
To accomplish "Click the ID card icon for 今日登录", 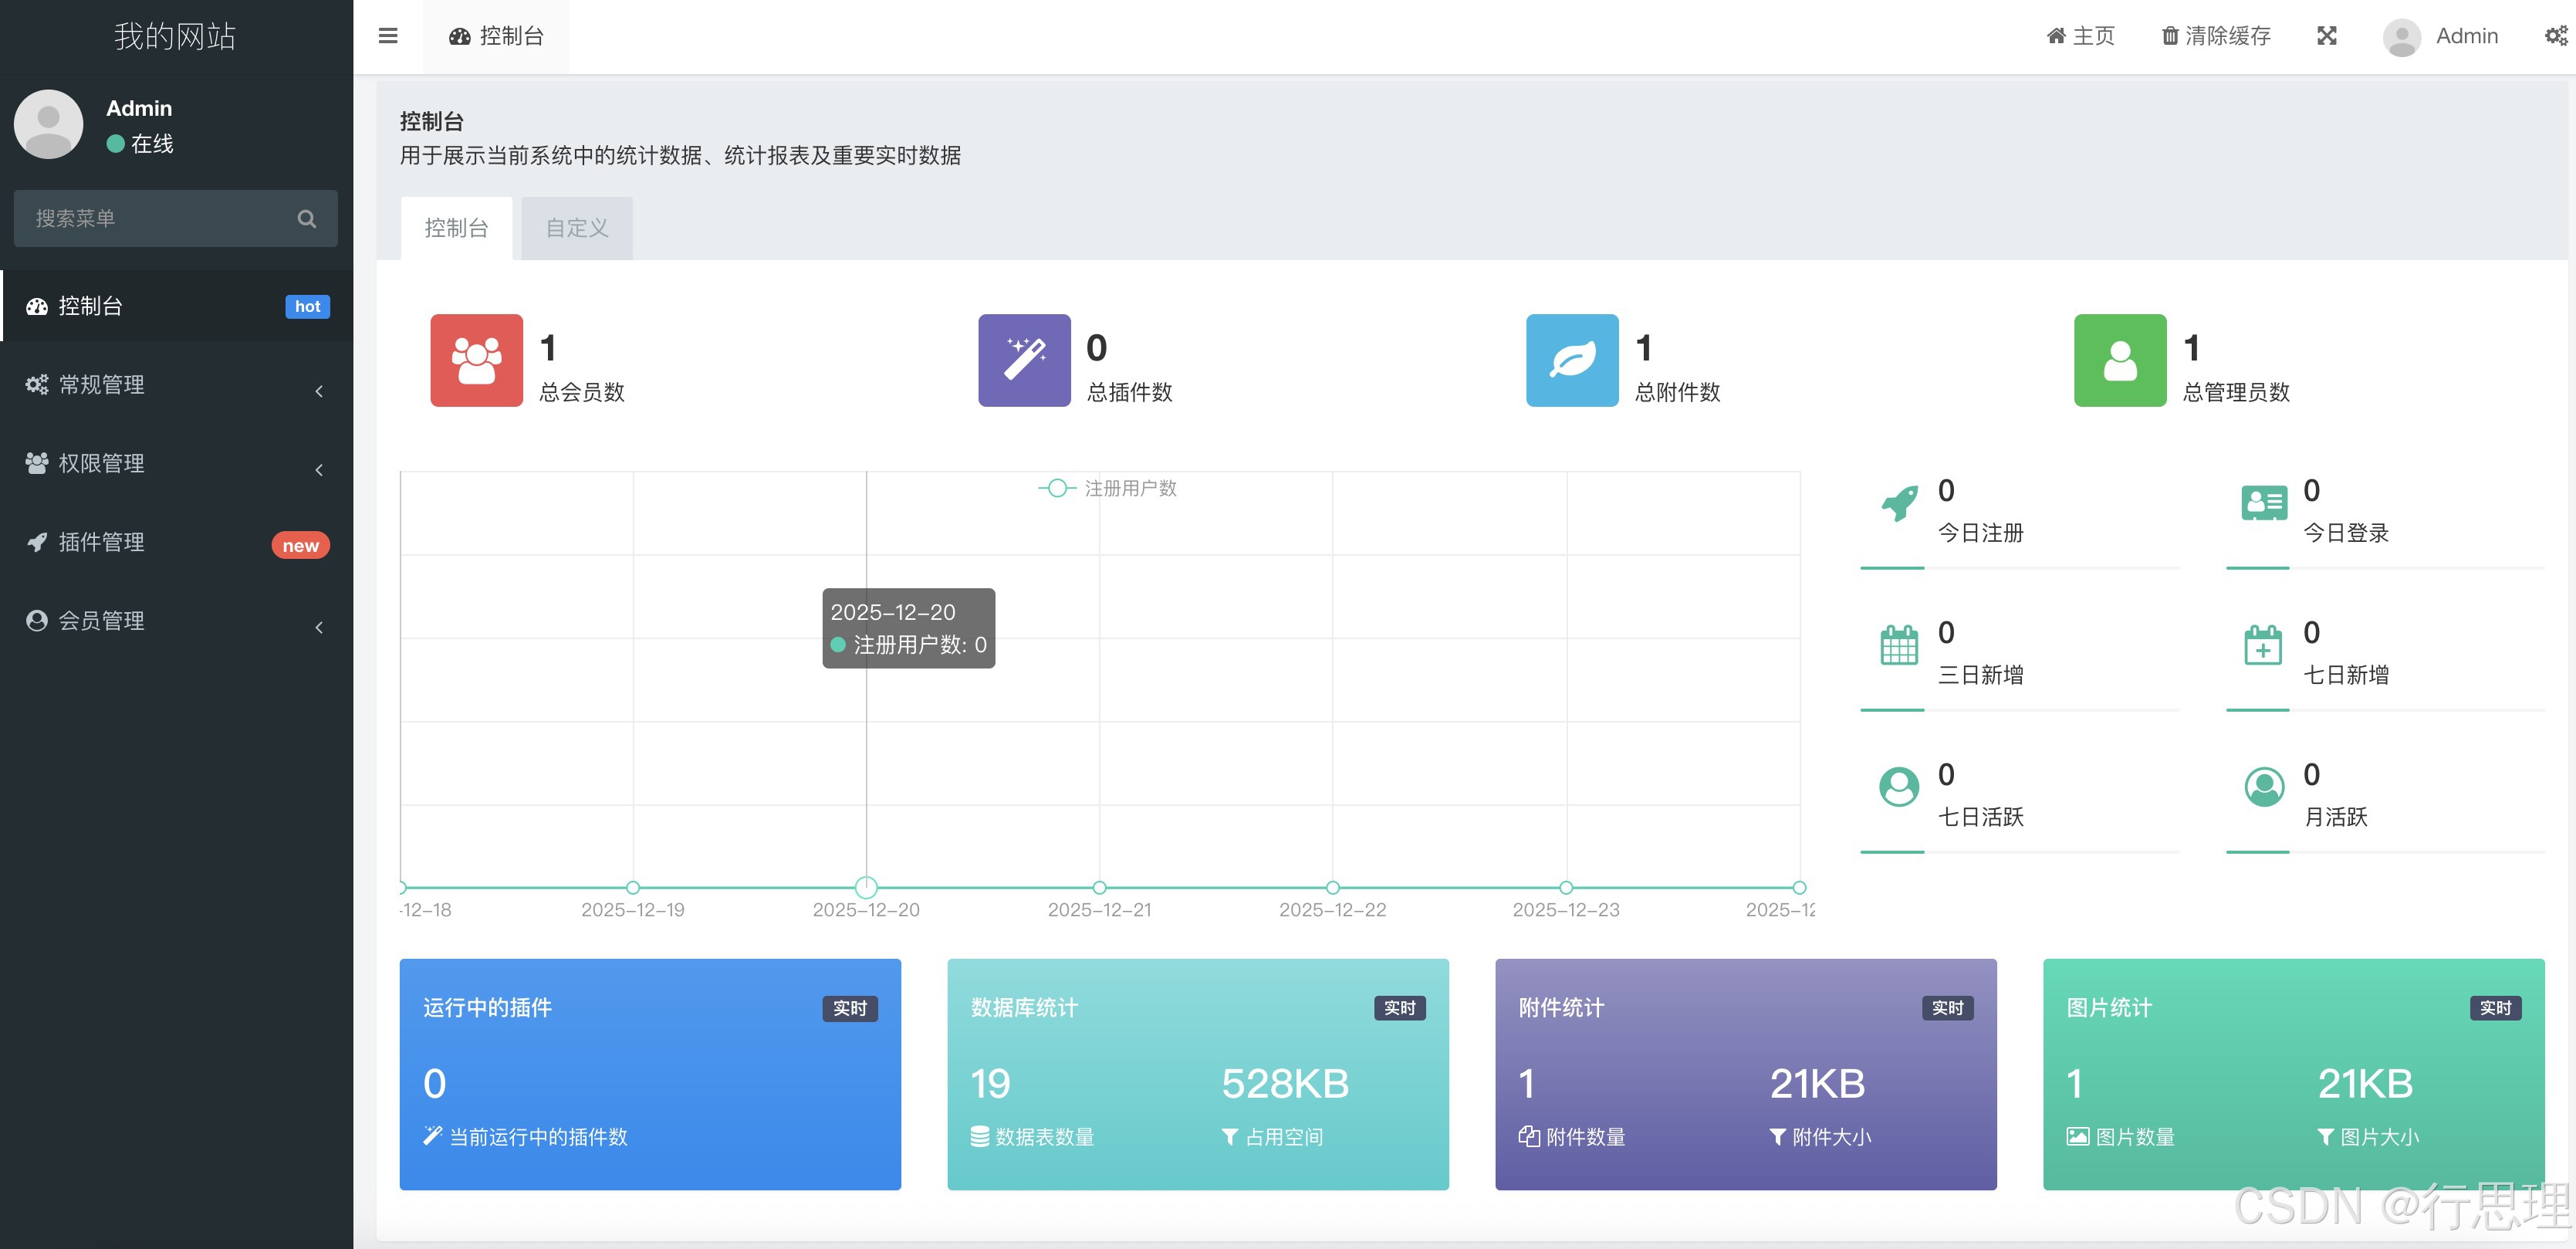I will click(x=2264, y=503).
